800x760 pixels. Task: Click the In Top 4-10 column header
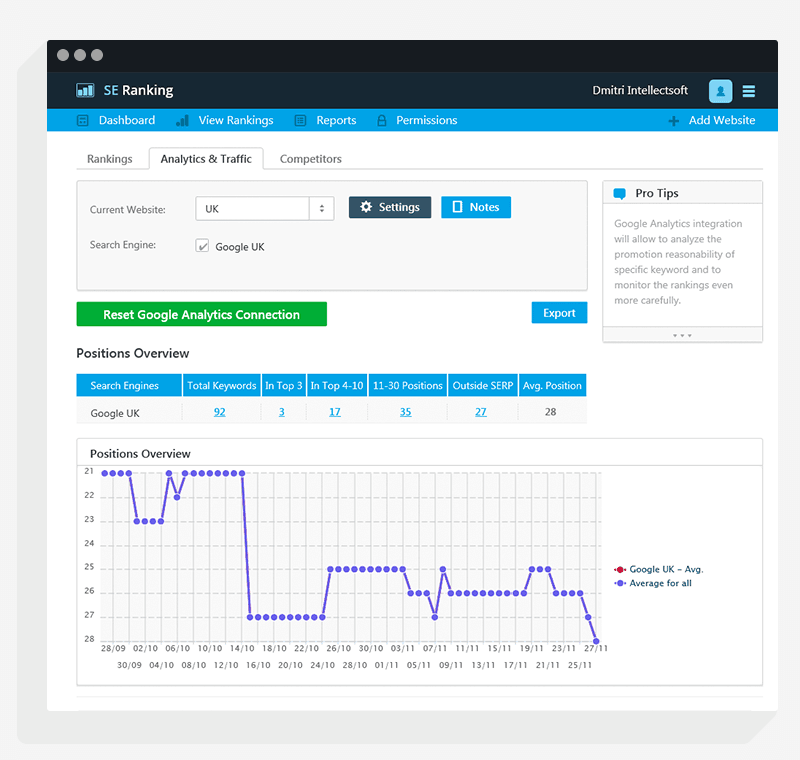tap(337, 385)
